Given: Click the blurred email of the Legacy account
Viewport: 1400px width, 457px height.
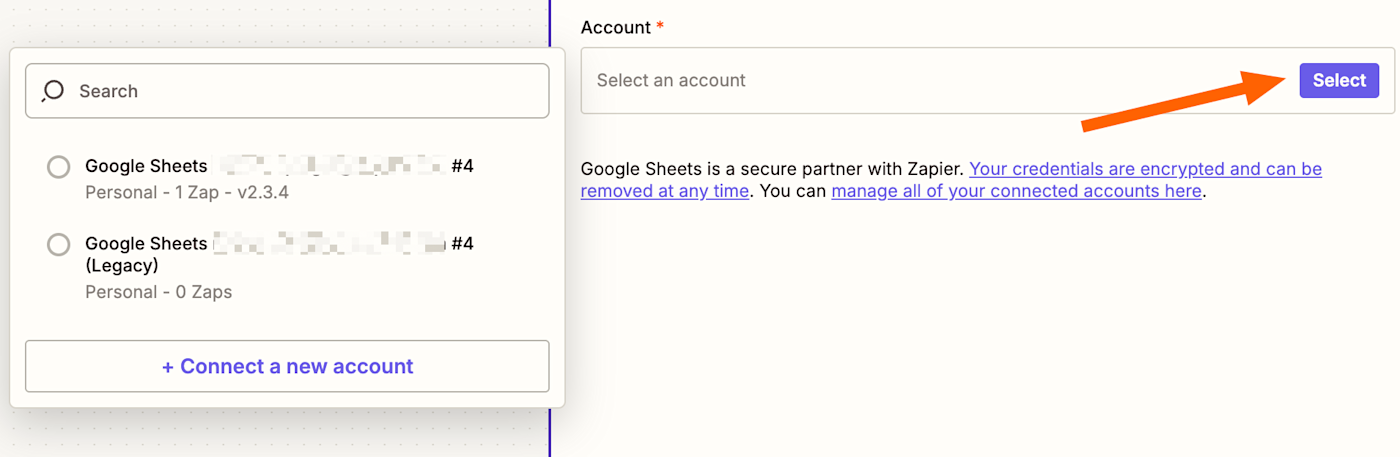Looking at the screenshot, I should click(x=328, y=243).
